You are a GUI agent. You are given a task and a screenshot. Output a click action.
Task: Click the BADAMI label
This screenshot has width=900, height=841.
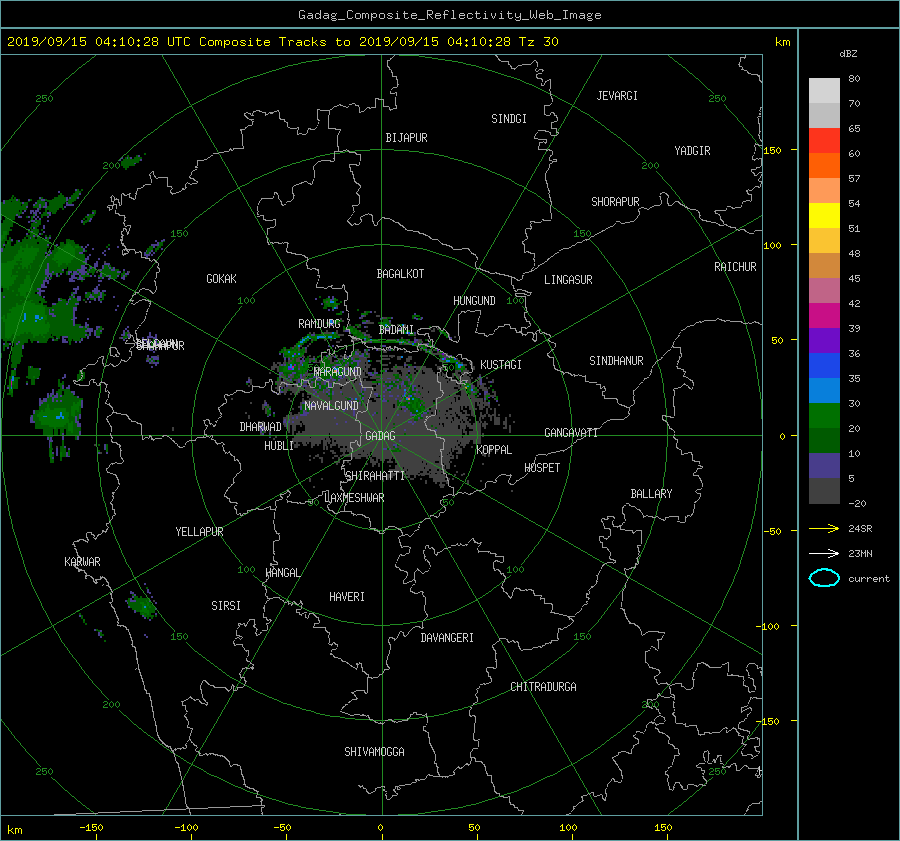(396, 330)
